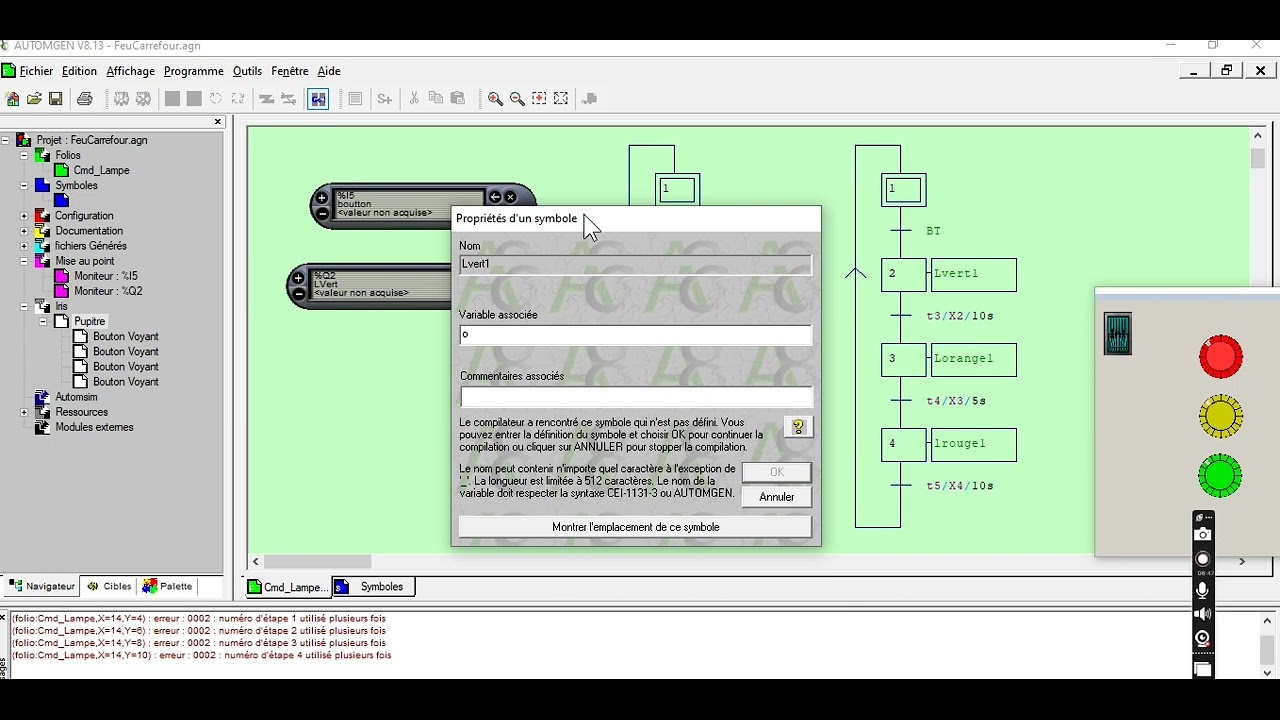This screenshot has width=1280, height=720.
Task: Click the minus icon on %I5 monitor
Action: point(322,213)
